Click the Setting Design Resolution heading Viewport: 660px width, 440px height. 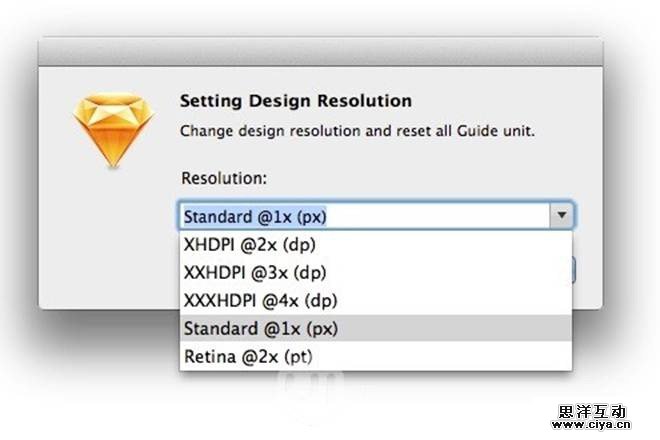pos(295,101)
